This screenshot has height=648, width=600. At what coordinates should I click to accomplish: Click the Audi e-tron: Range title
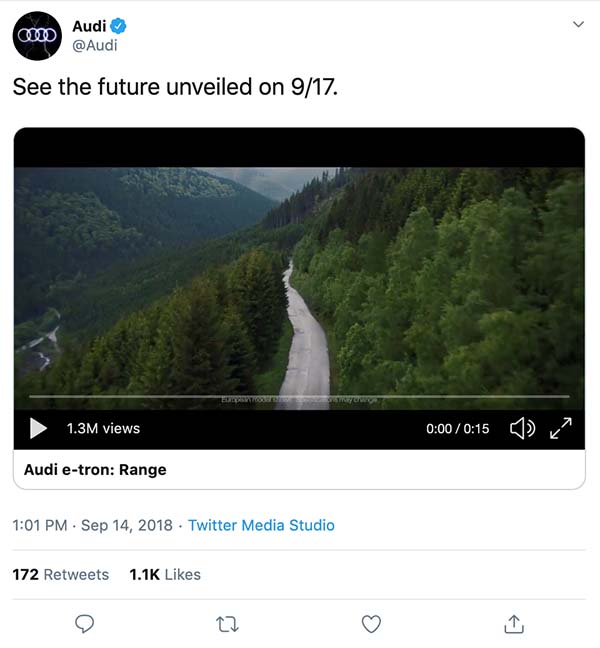click(95, 469)
